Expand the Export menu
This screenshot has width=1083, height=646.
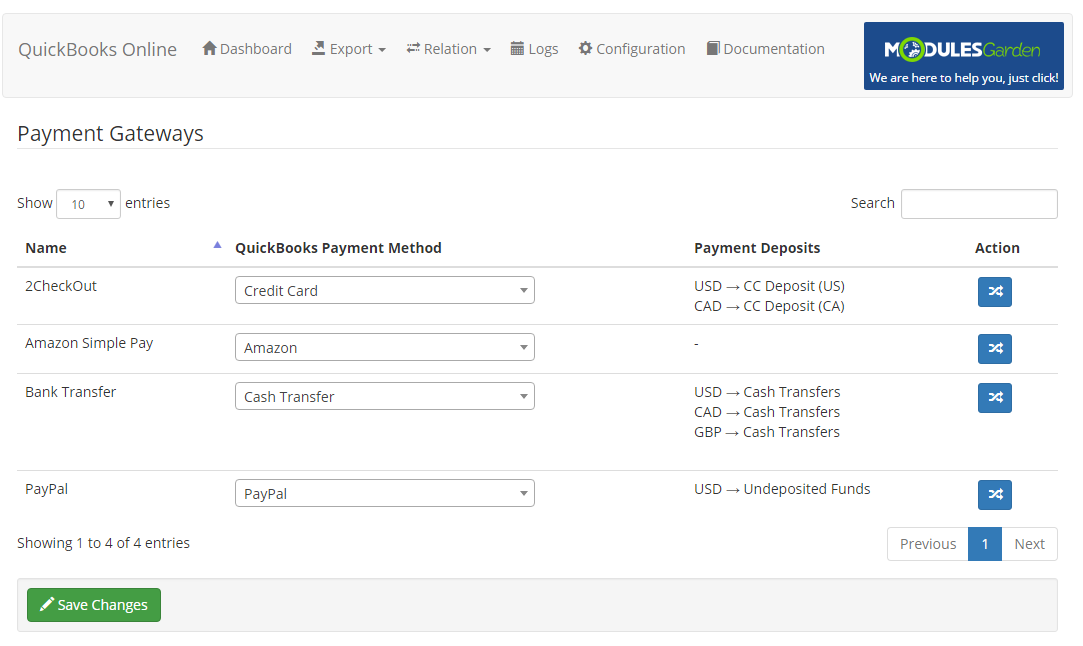pyautogui.click(x=349, y=49)
